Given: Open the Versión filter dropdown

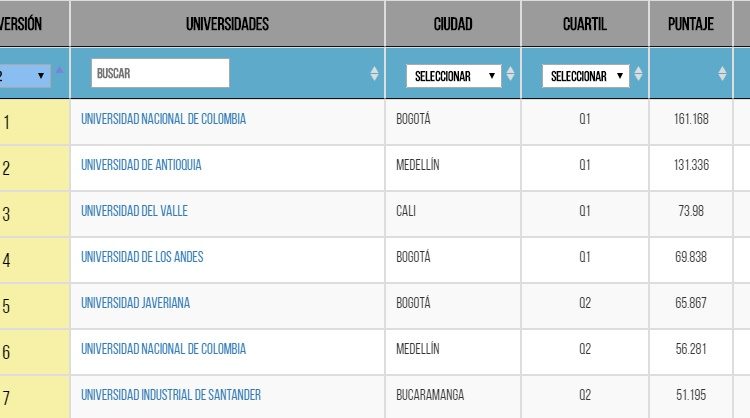Looking at the screenshot, I should 24,76.
